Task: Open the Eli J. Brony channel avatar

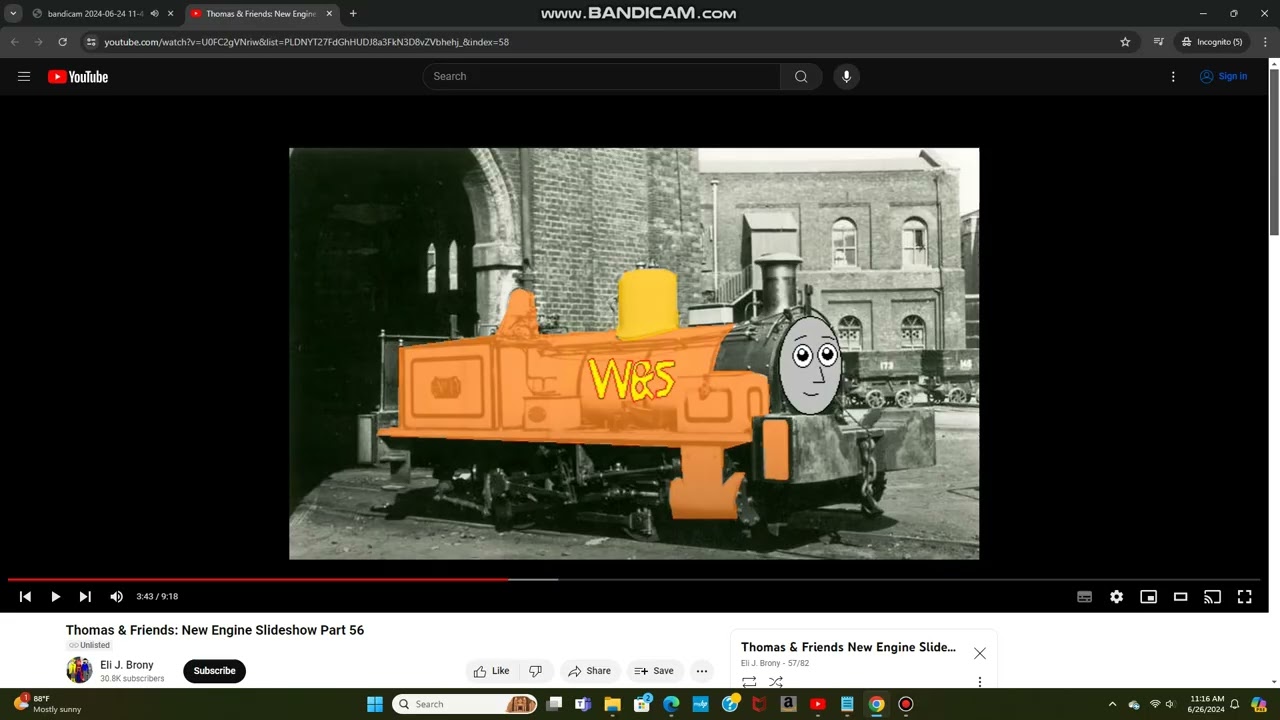Action: (79, 670)
